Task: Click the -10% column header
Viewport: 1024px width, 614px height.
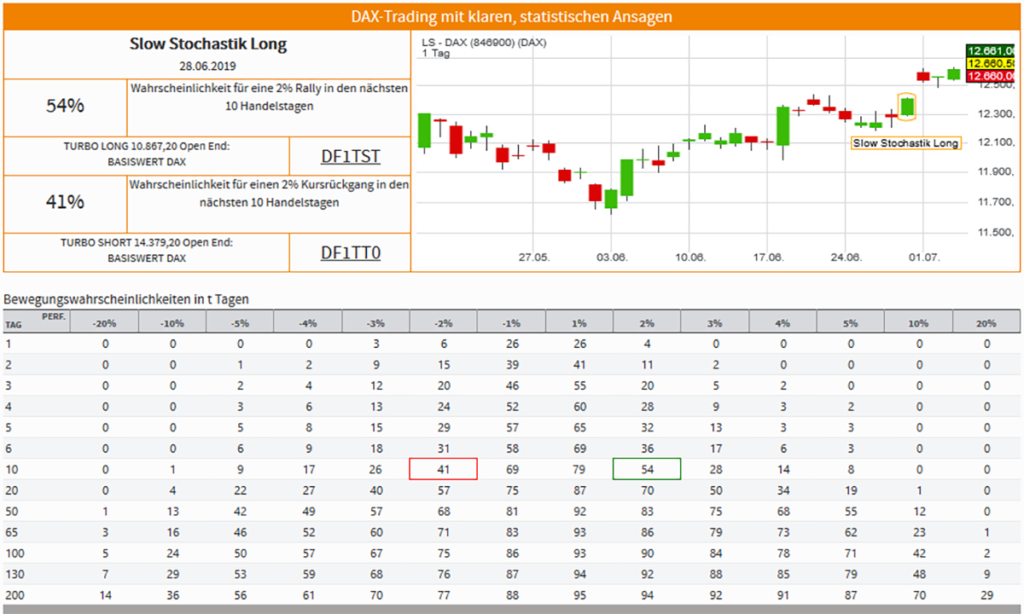Action: (172, 323)
